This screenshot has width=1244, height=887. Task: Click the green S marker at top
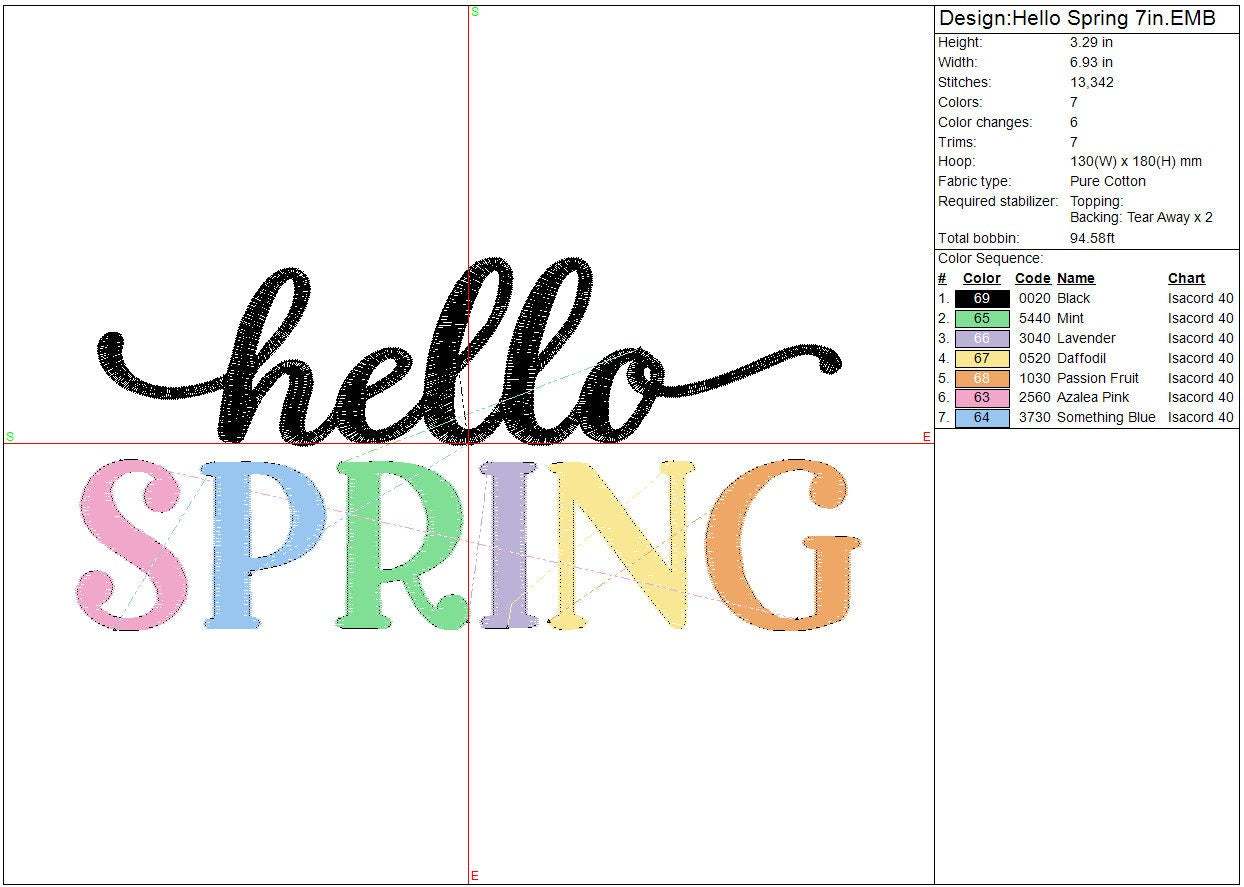coord(474,12)
